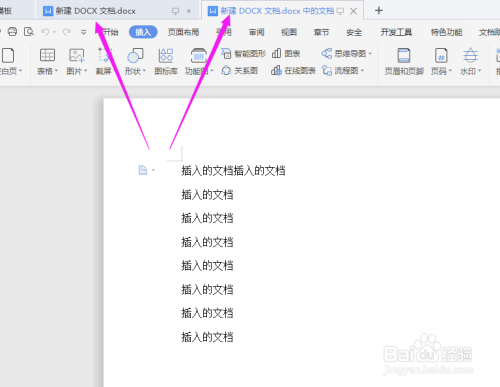Expand the 流程图 dropdown arrow
Image resolution: width=500 pixels, height=387 pixels.
(x=362, y=71)
